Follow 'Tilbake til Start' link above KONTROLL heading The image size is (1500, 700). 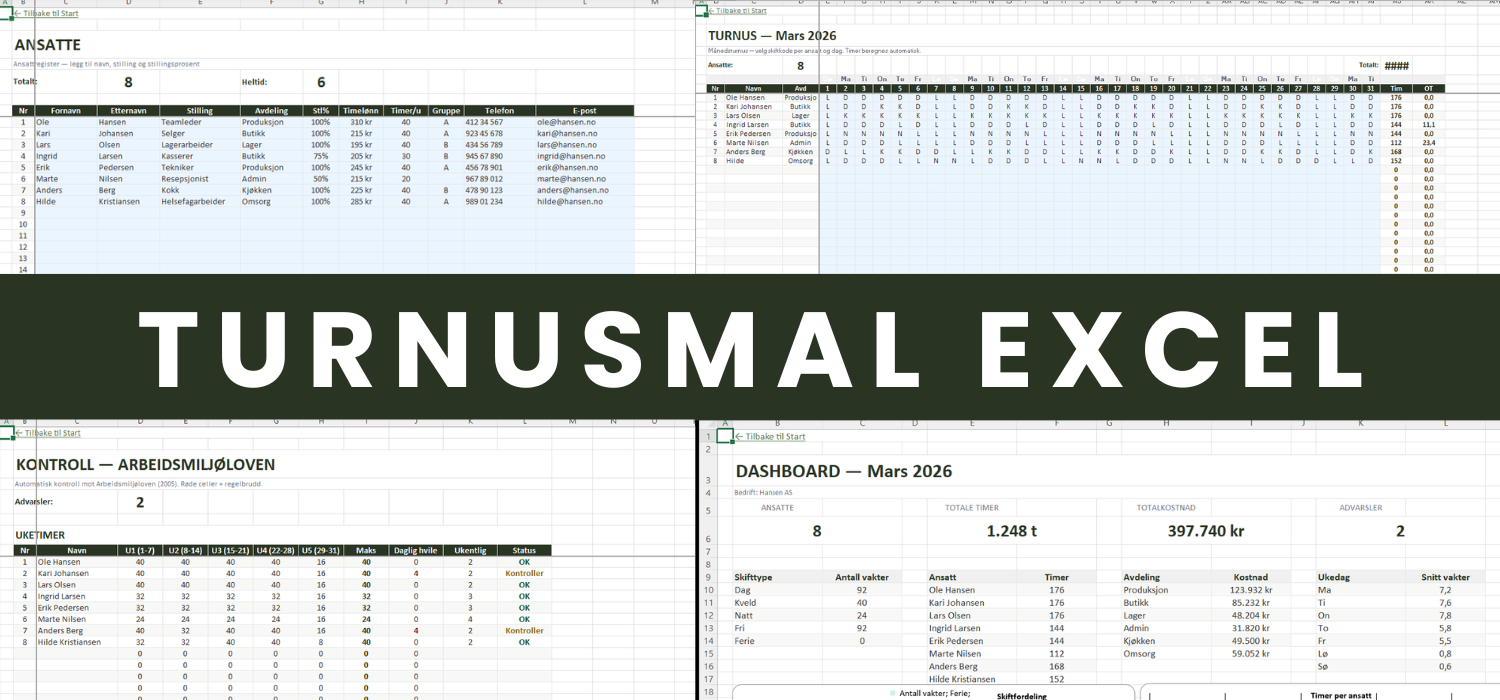(51, 433)
